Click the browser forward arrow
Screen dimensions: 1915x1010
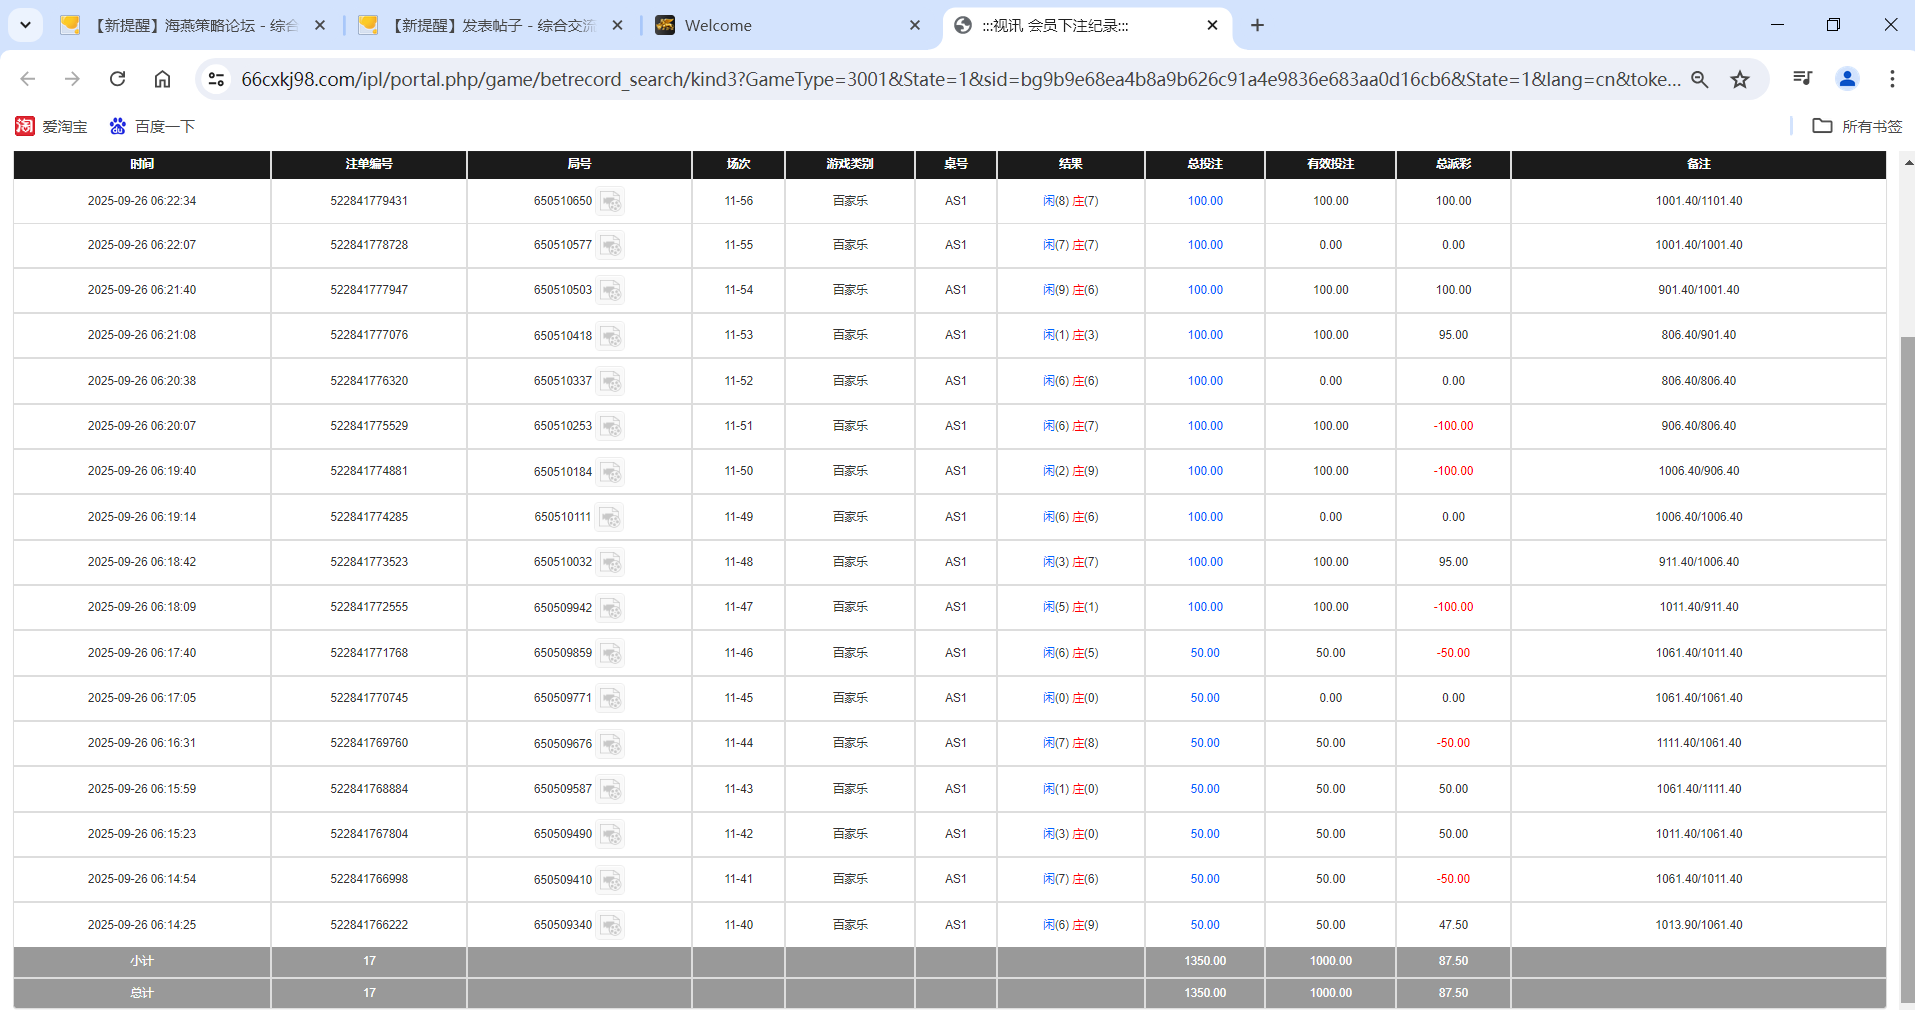tap(71, 79)
